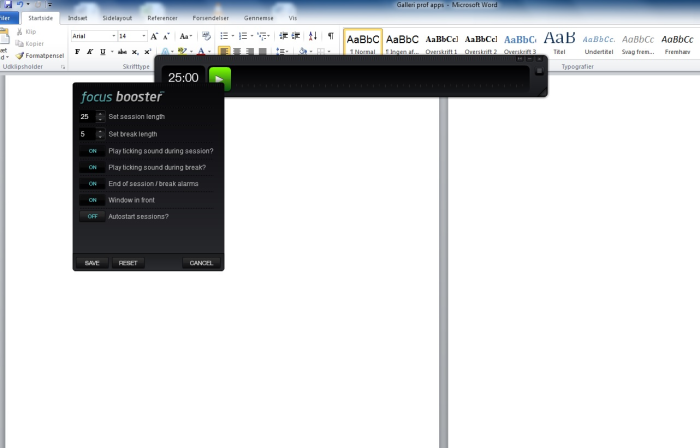Open the font size 14 dropdown
The height and width of the screenshot is (448, 700).
click(144, 36)
